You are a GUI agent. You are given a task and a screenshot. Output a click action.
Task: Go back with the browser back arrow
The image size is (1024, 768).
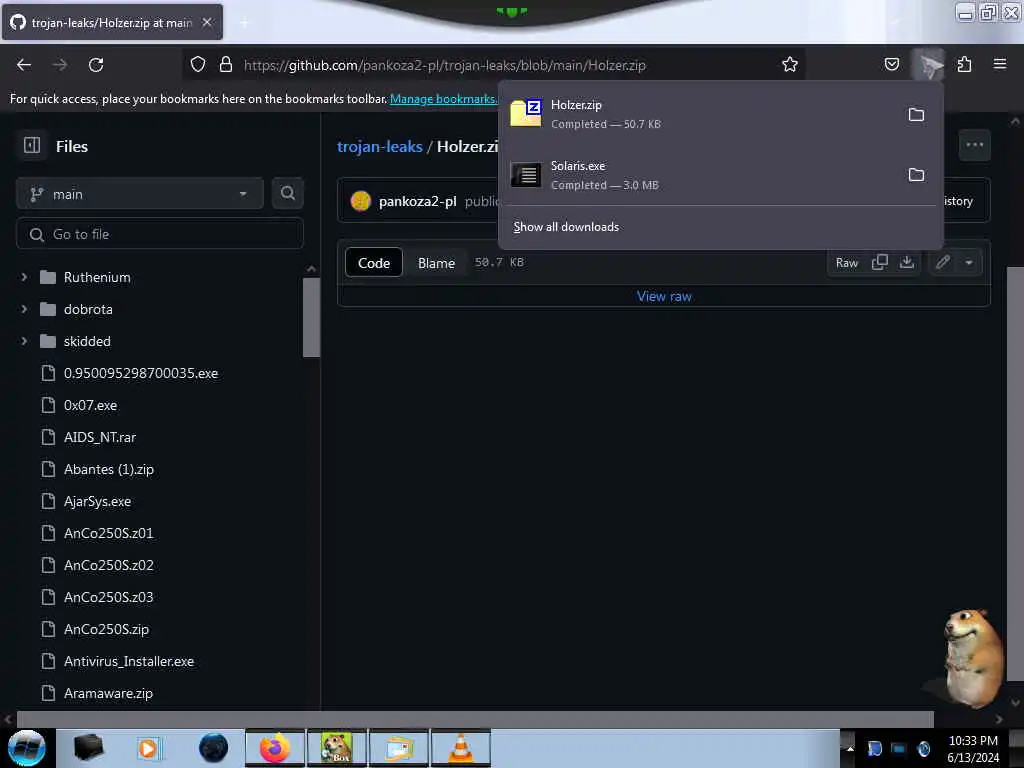[x=24, y=65]
